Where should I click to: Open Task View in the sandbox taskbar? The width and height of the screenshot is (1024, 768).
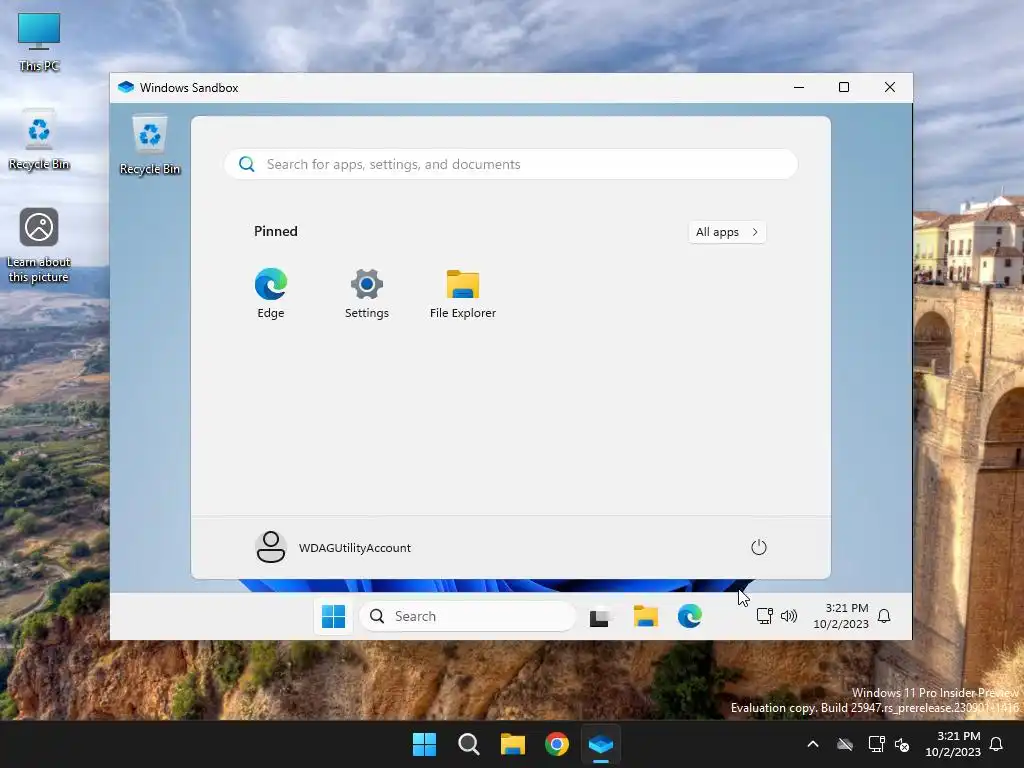600,616
